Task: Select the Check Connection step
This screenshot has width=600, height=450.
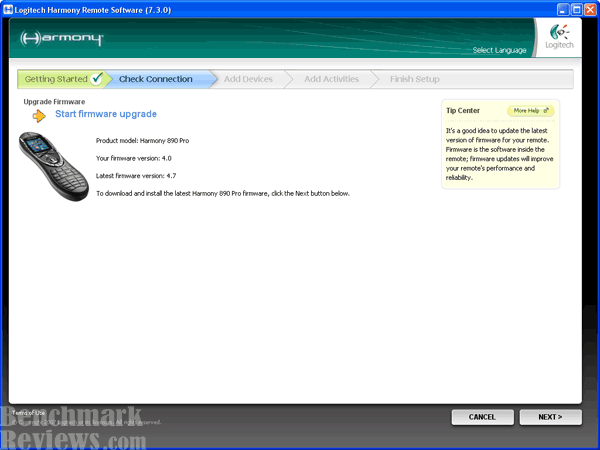Action: [x=155, y=79]
